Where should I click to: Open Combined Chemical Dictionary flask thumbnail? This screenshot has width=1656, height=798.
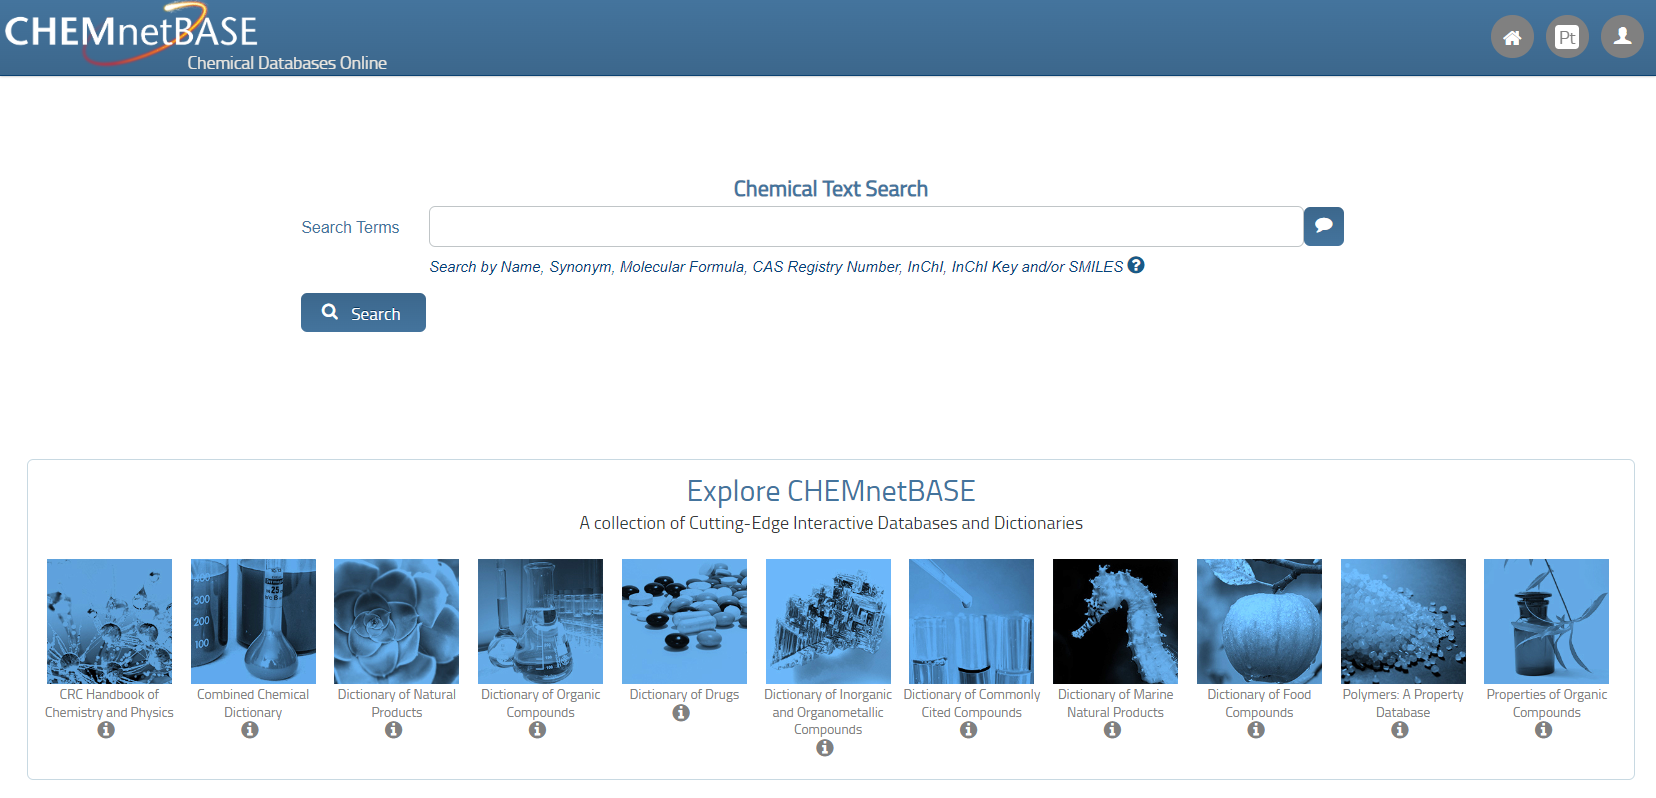click(253, 621)
